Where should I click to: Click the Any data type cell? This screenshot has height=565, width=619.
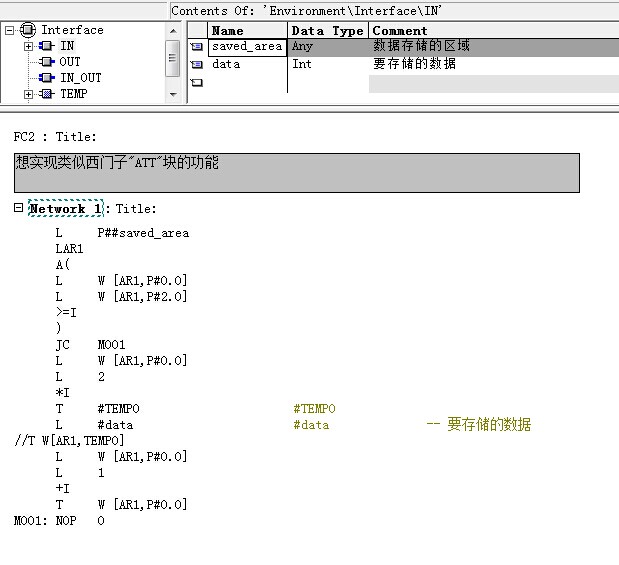point(328,47)
